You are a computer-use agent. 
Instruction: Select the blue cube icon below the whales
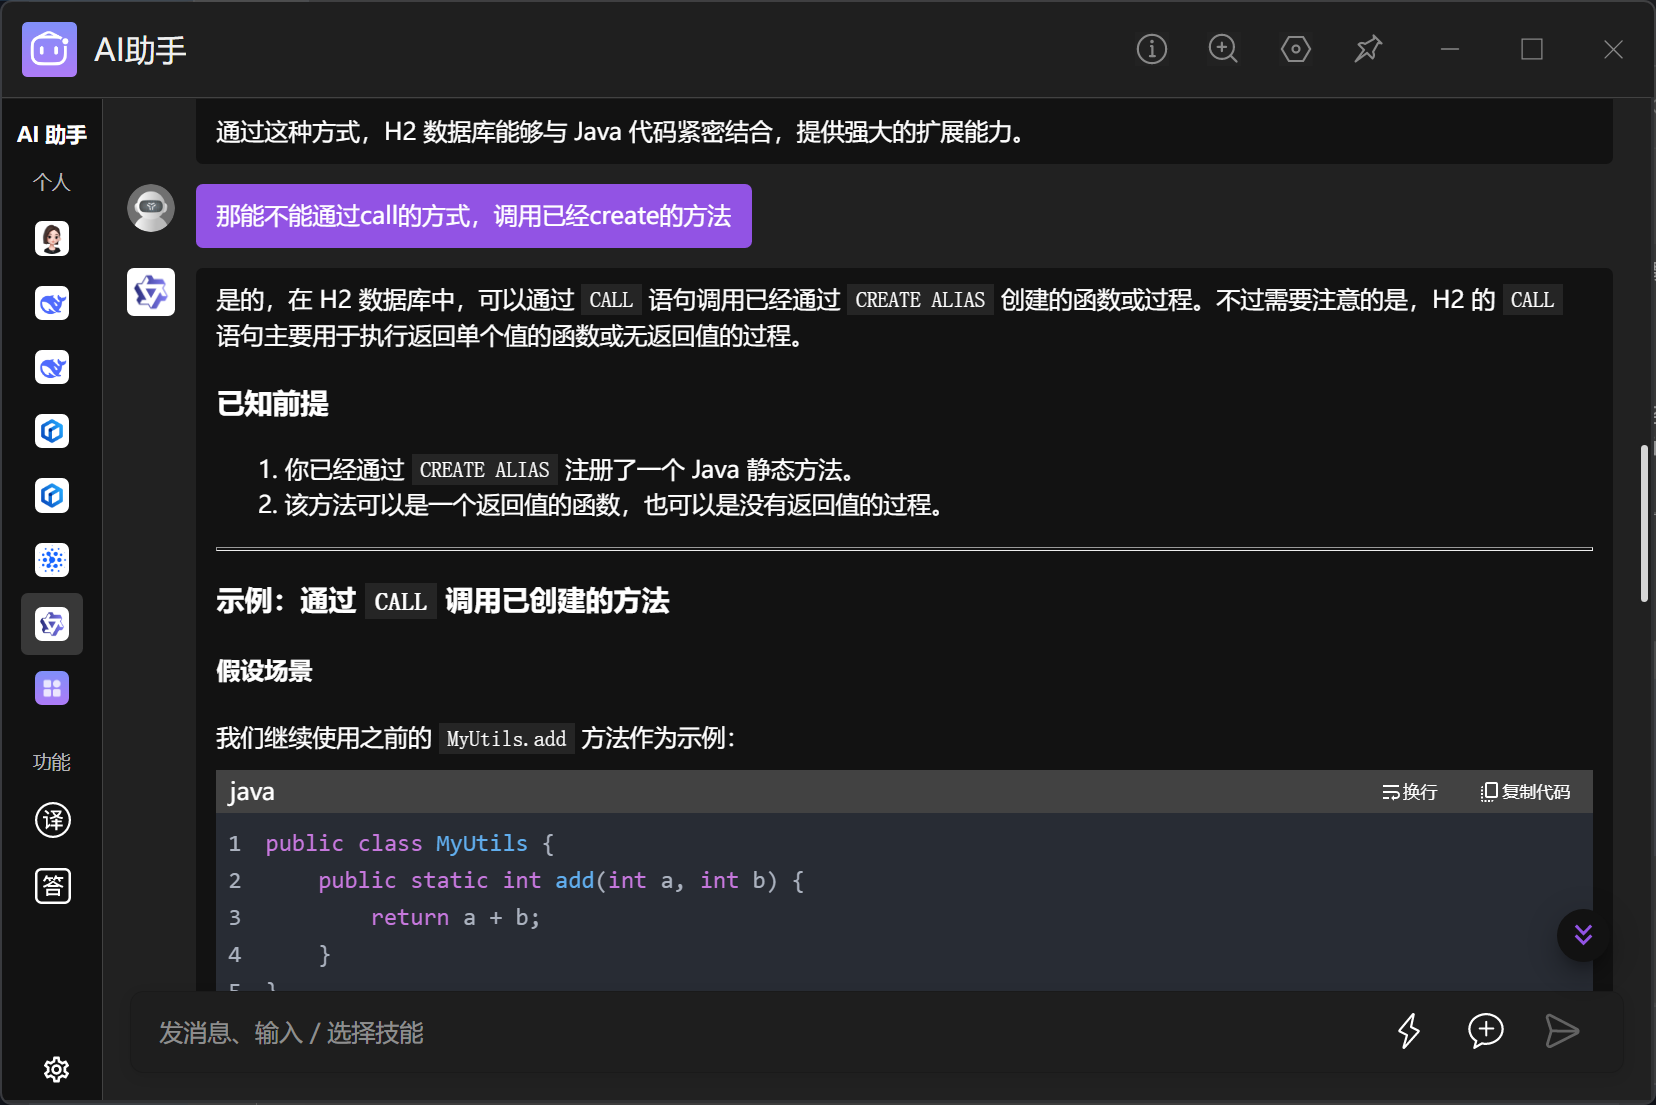point(52,431)
